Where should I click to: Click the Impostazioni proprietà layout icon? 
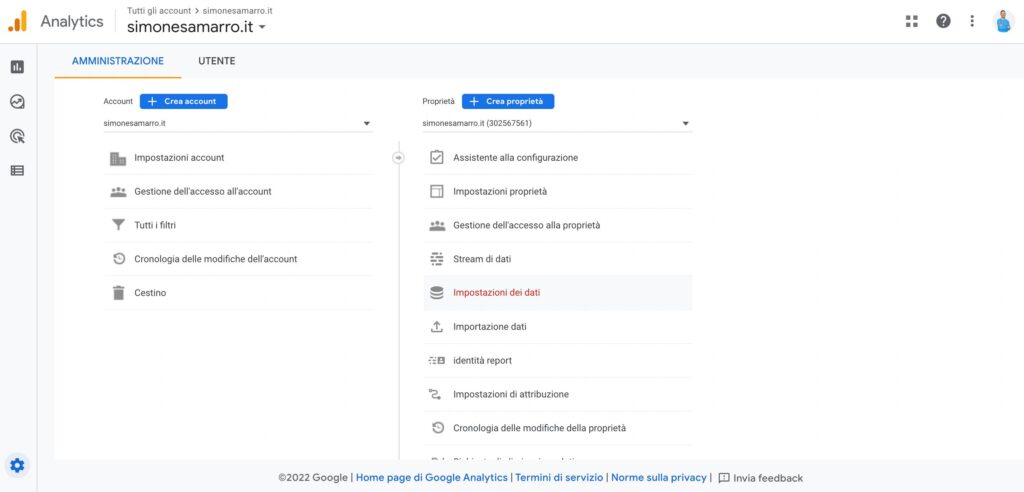tap(437, 191)
